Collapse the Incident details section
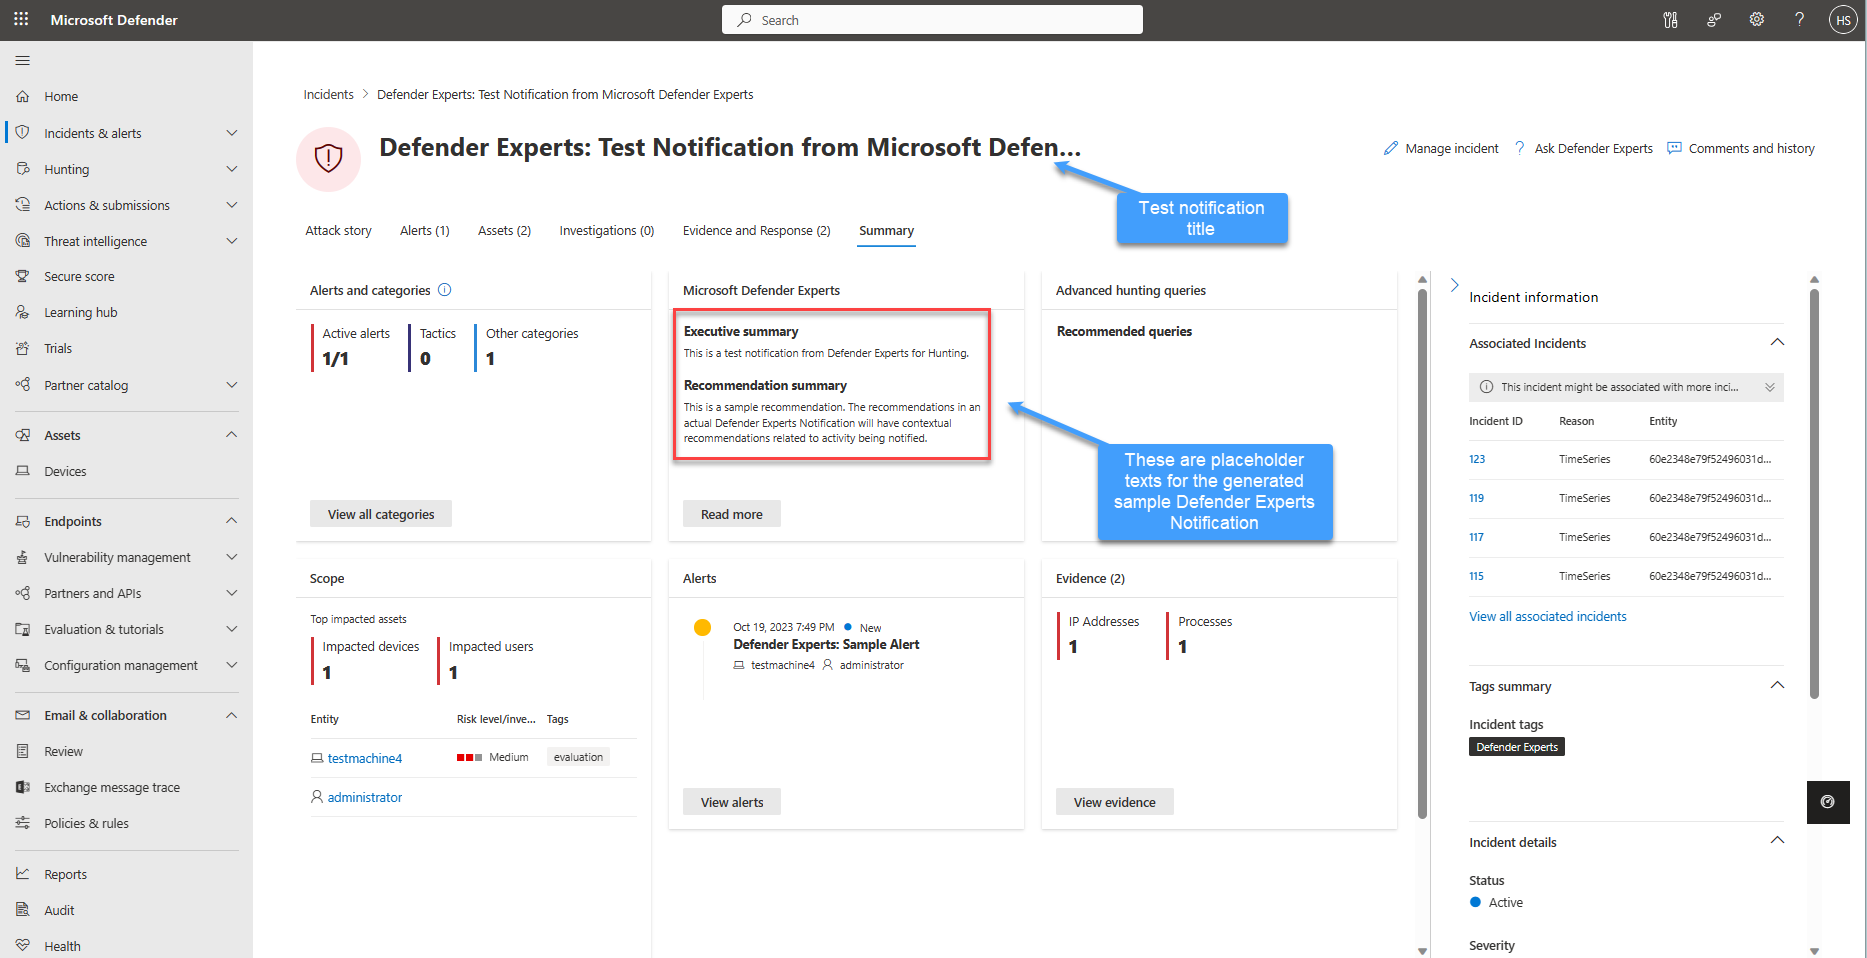 pos(1777,841)
